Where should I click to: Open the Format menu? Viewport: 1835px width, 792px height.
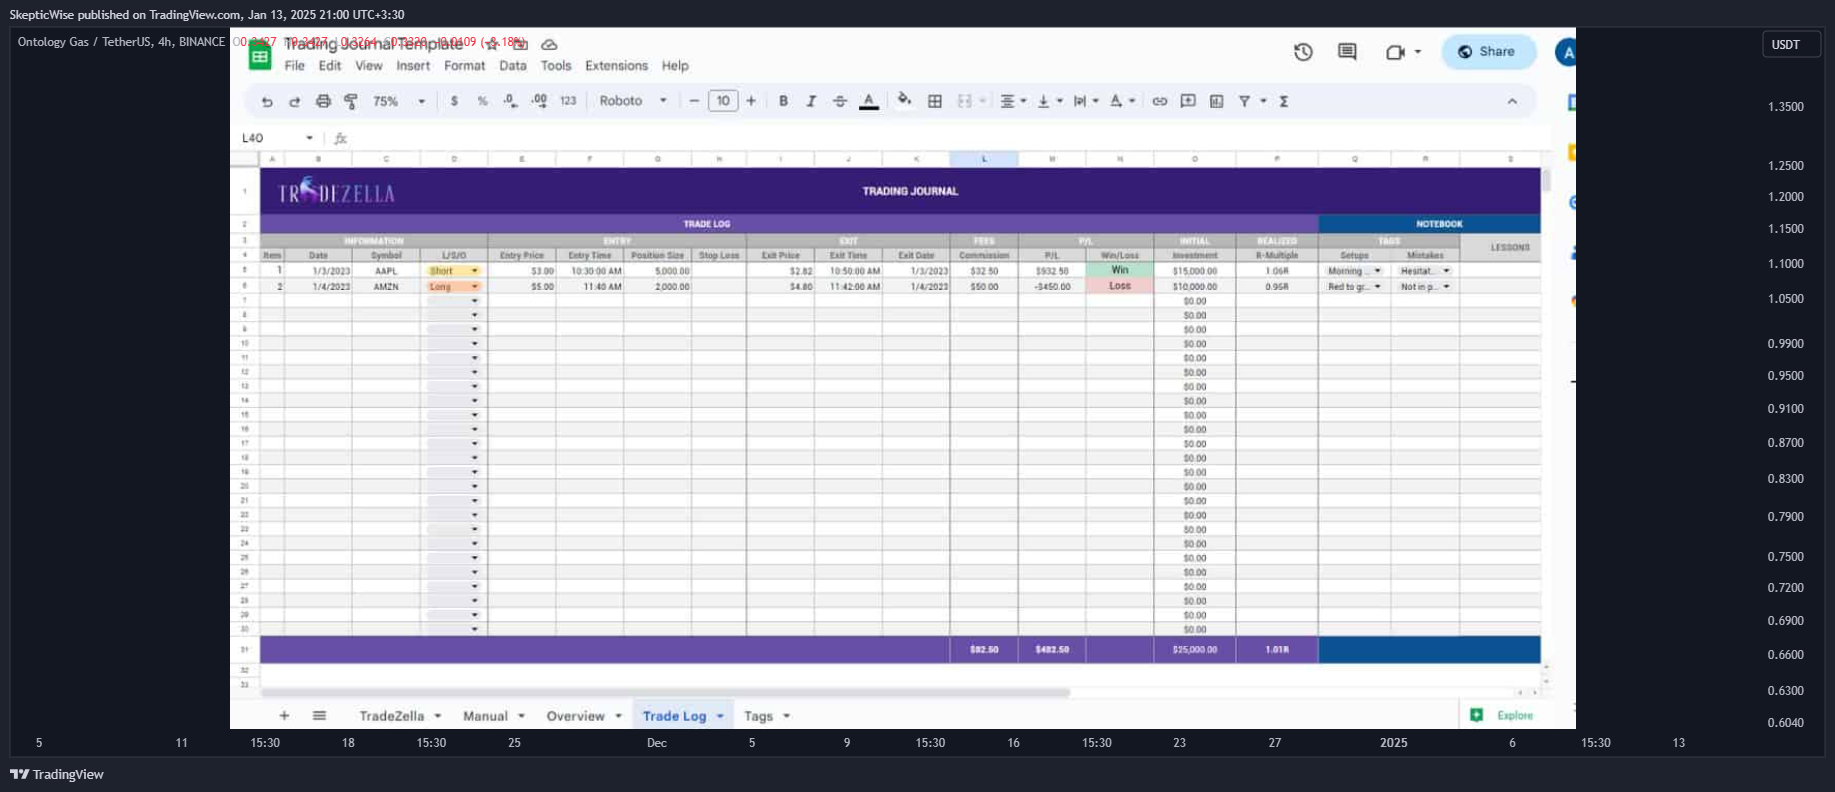[x=465, y=66]
